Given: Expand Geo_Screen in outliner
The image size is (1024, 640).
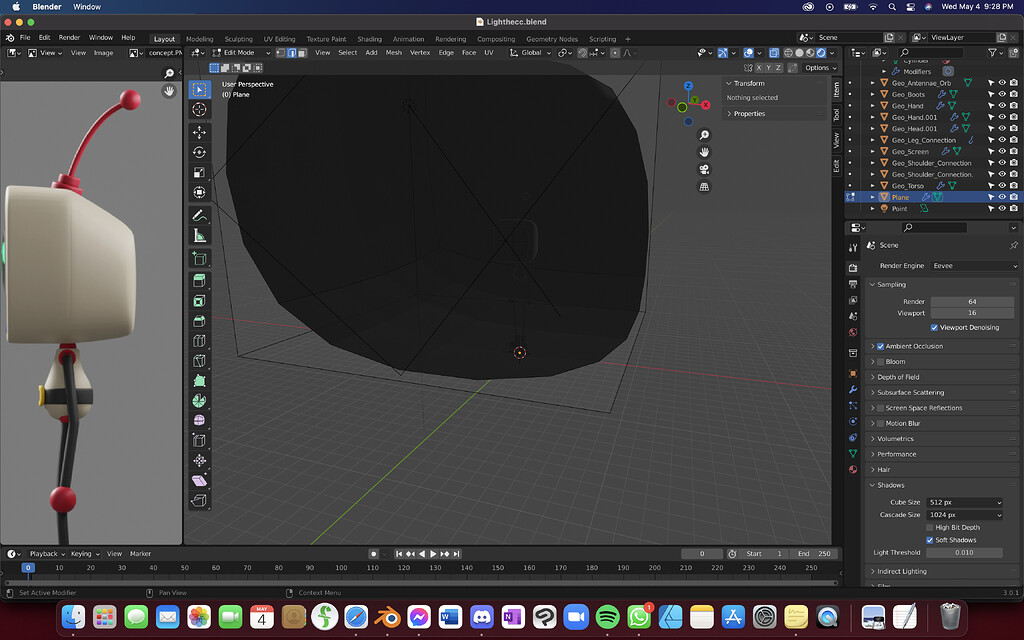Looking at the screenshot, I should (872, 152).
